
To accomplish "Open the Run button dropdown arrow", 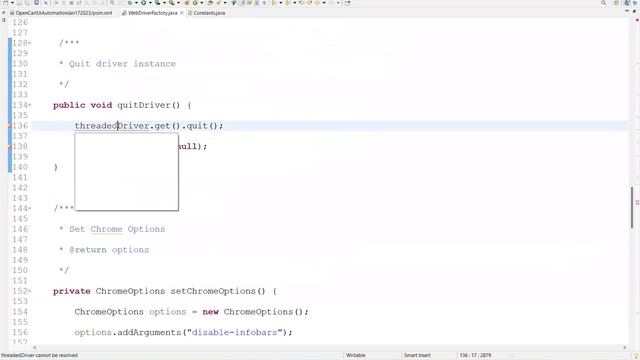I will (x=150, y=3).
